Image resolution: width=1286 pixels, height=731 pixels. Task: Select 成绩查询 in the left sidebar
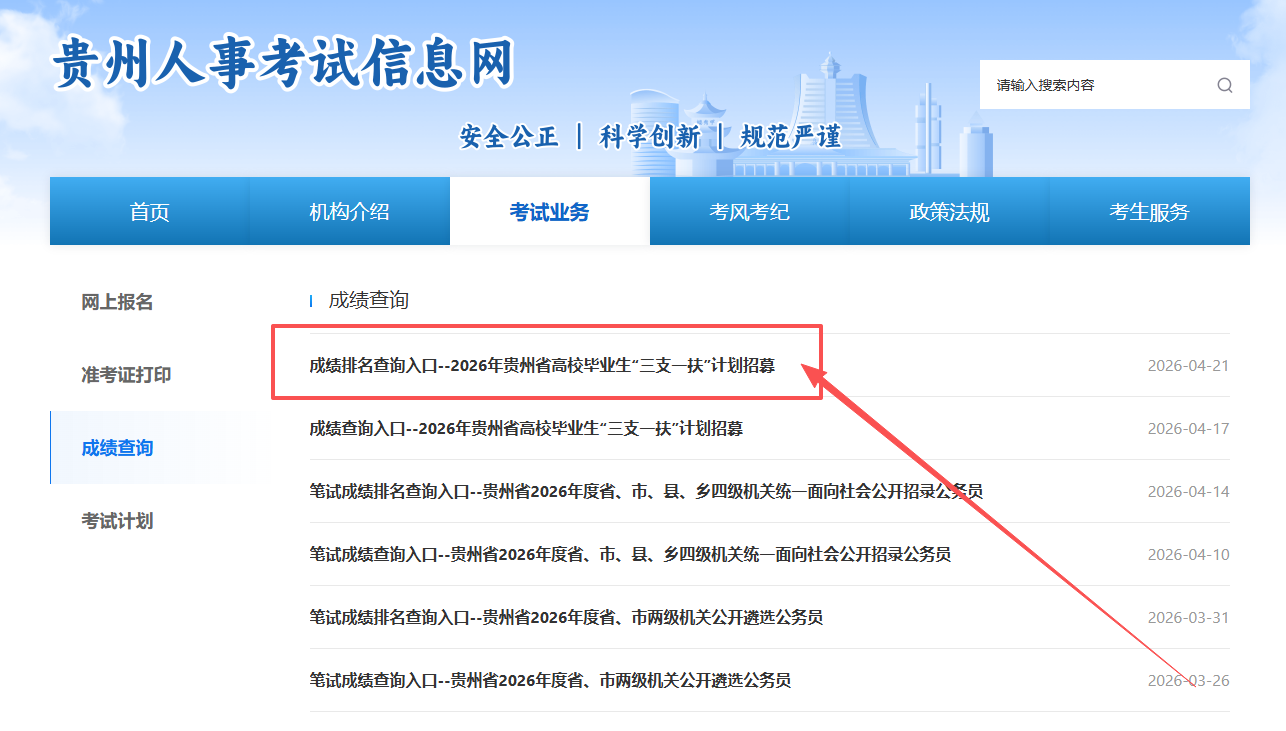[x=117, y=448]
